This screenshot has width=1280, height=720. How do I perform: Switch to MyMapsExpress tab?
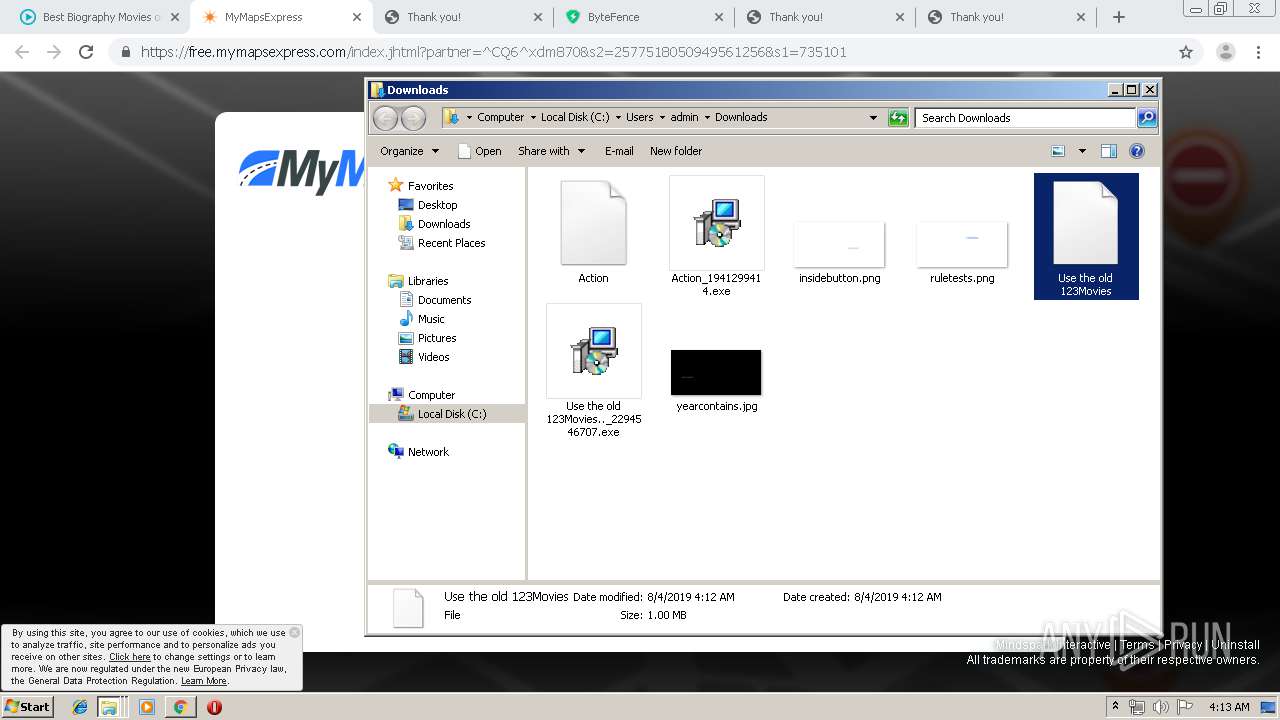[x=280, y=17]
